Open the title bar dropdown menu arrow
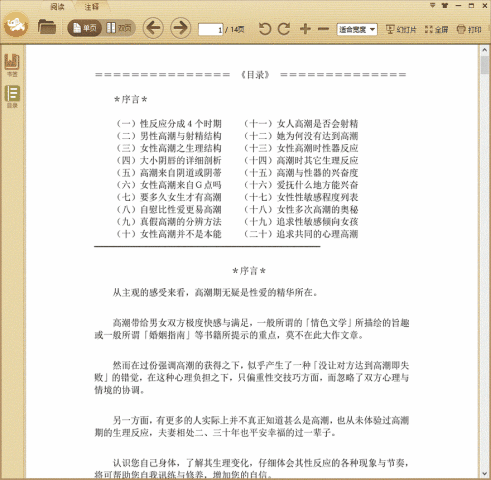This screenshot has height=480, width=491. (432, 5)
